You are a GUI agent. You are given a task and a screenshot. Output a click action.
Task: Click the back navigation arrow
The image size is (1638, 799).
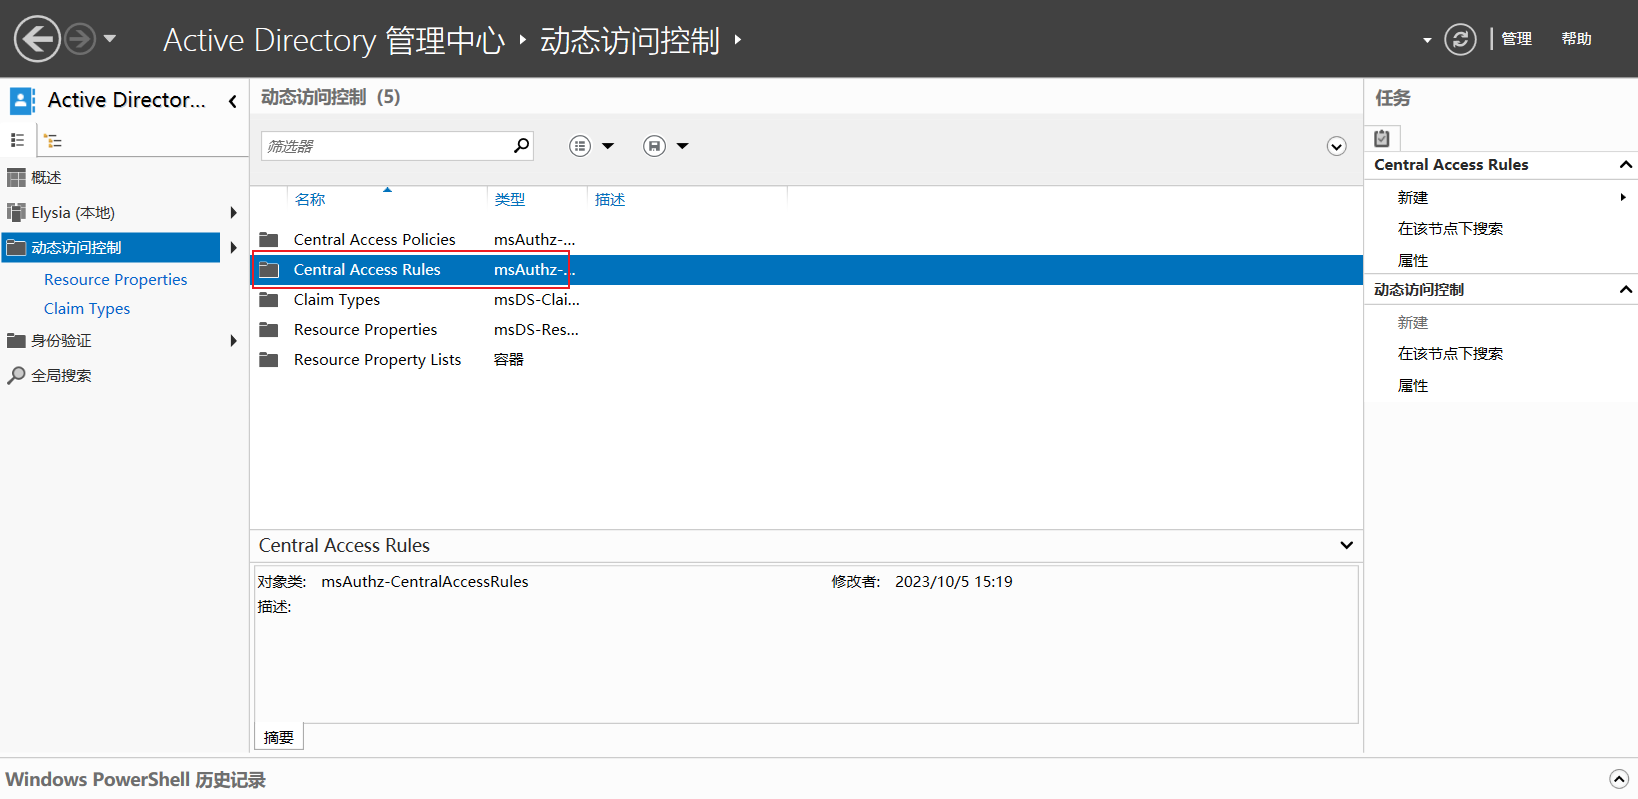click(x=37, y=39)
